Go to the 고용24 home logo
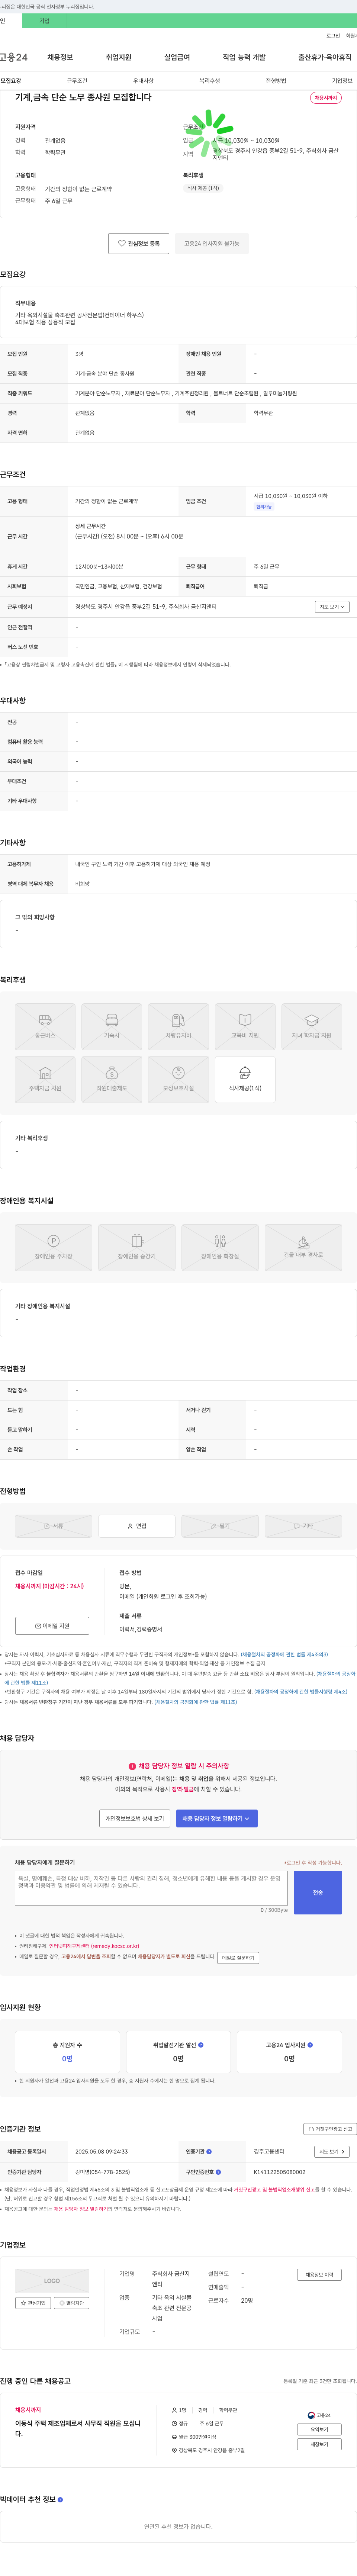The height and width of the screenshot is (2576, 357). click(x=14, y=57)
